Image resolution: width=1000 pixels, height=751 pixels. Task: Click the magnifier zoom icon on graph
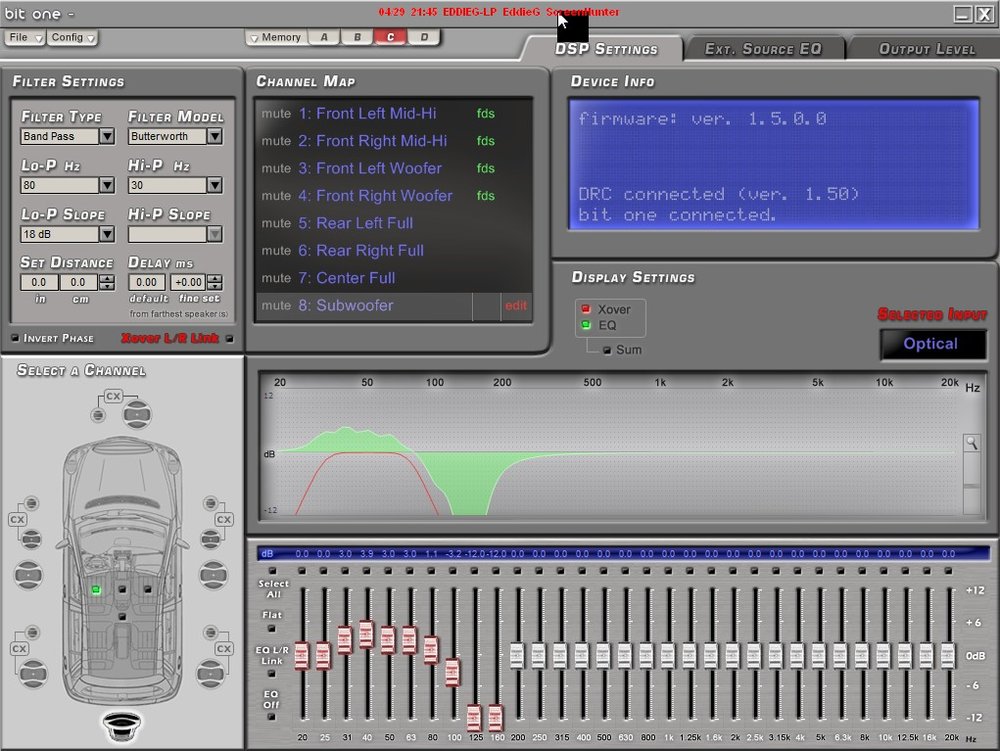point(971,442)
